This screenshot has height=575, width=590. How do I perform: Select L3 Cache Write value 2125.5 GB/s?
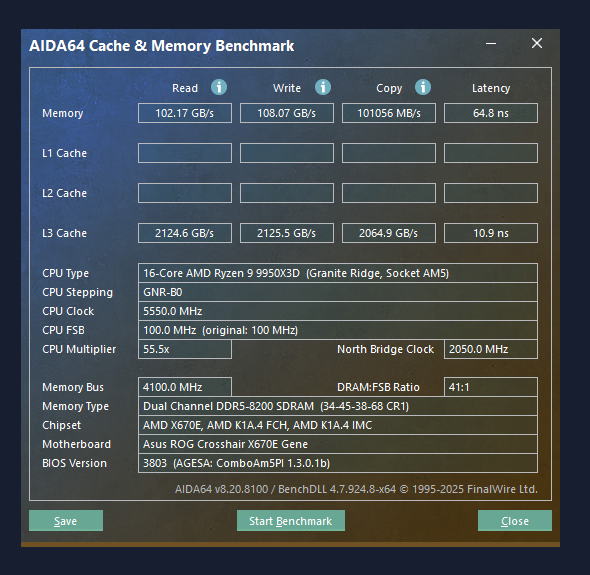click(x=287, y=233)
